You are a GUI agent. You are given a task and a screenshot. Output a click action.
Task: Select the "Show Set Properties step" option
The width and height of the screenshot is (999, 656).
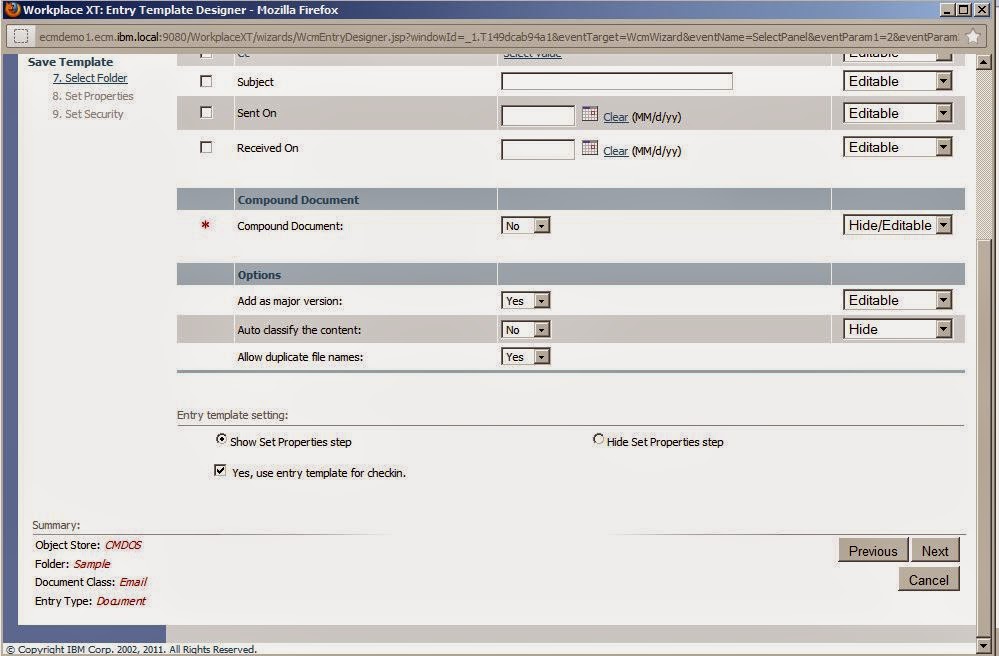(x=222, y=438)
